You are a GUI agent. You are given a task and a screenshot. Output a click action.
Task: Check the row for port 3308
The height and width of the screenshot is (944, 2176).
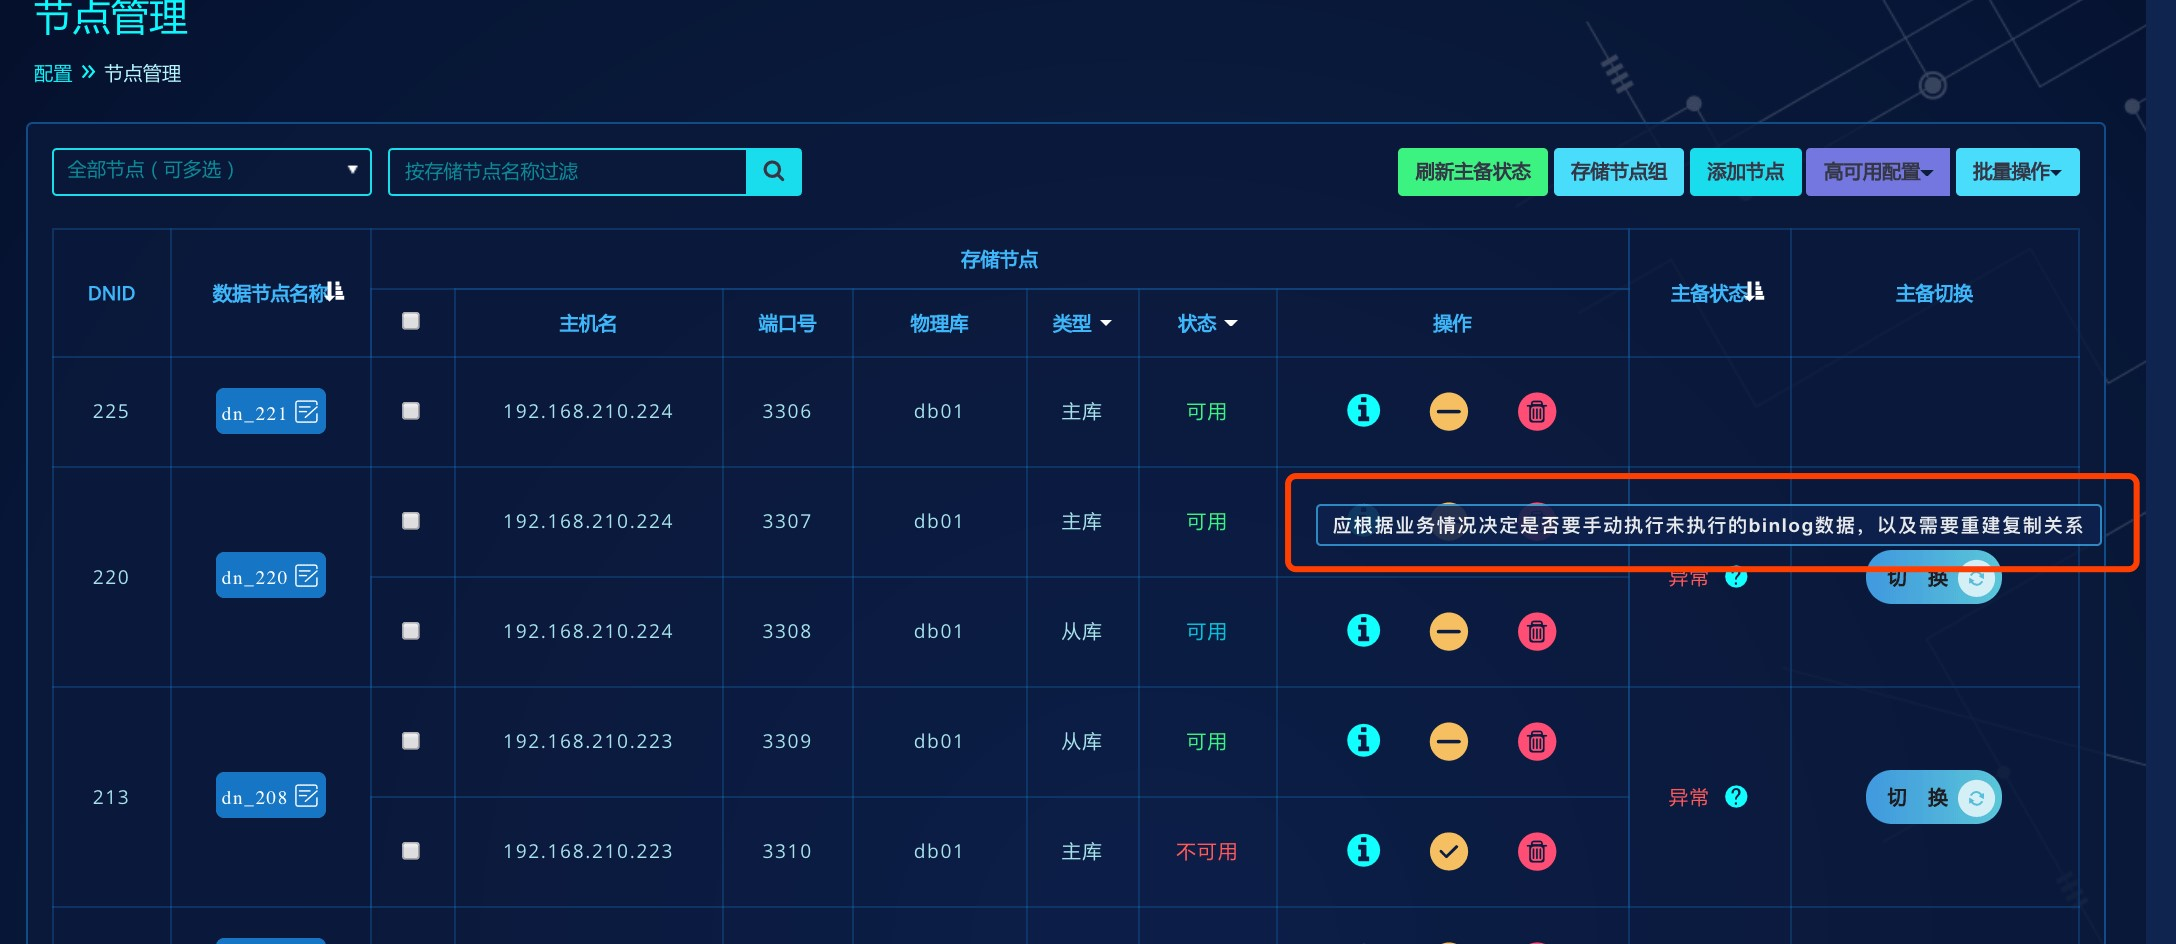[411, 631]
